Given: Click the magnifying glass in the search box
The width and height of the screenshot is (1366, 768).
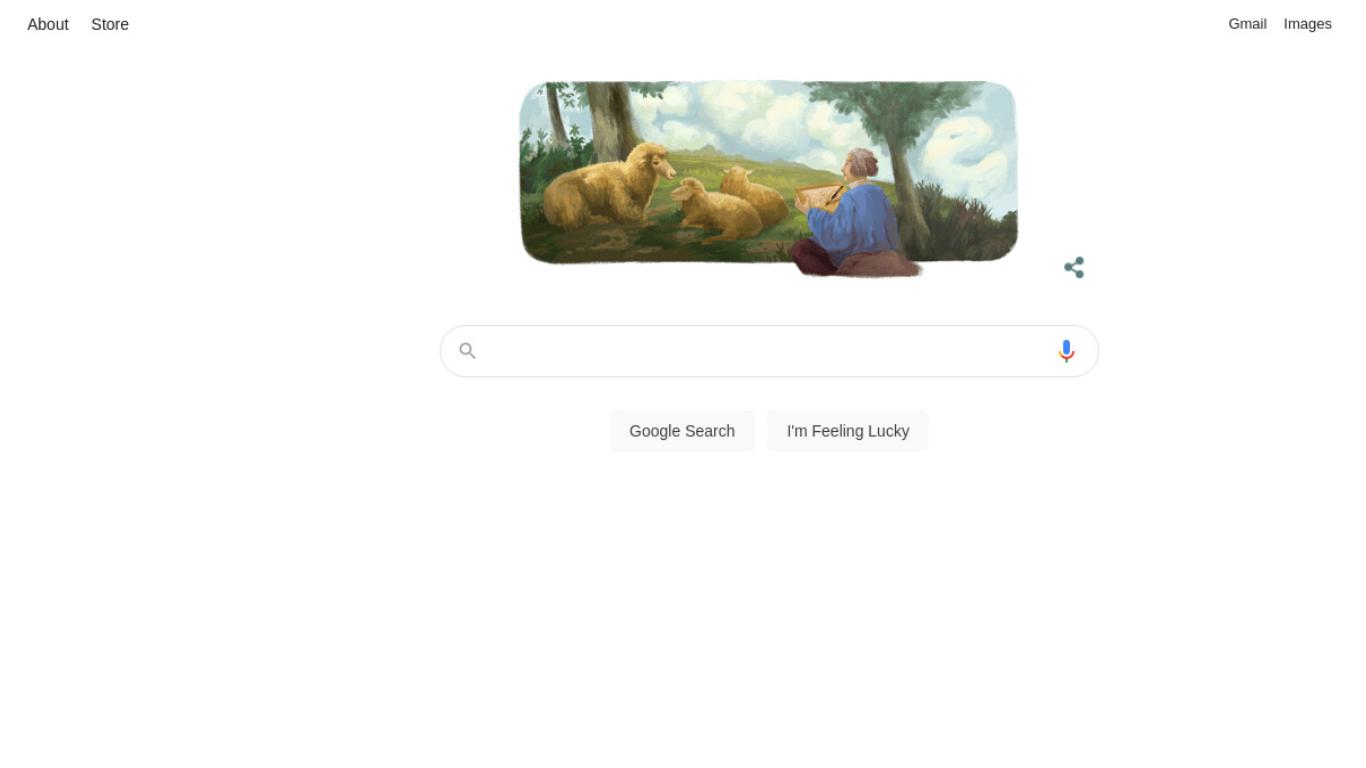Looking at the screenshot, I should 467,351.
